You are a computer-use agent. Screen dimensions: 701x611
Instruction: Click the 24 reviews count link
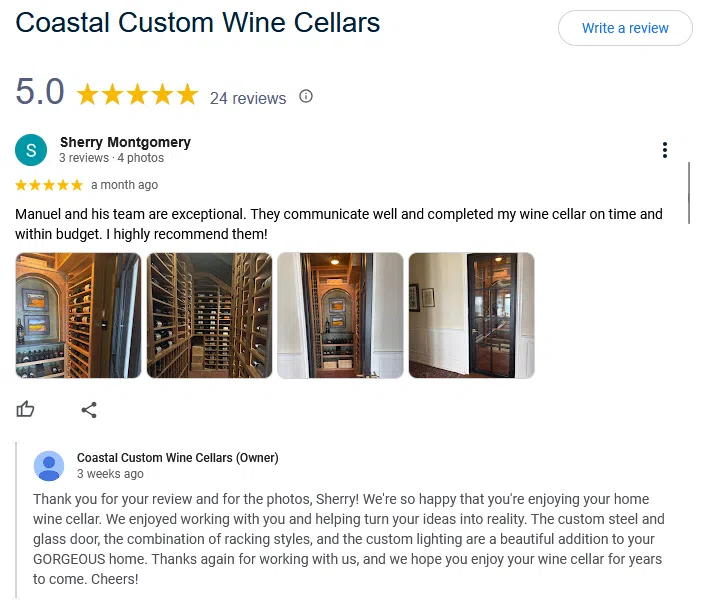tap(248, 98)
